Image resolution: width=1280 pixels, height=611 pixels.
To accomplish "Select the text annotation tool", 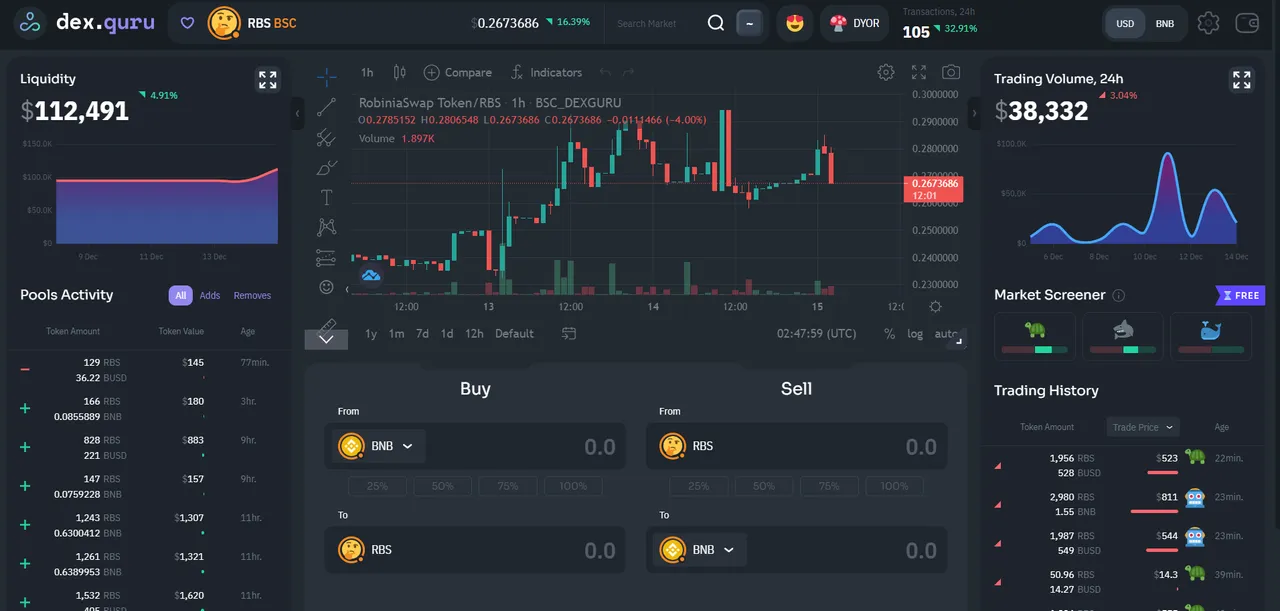I will (326, 197).
